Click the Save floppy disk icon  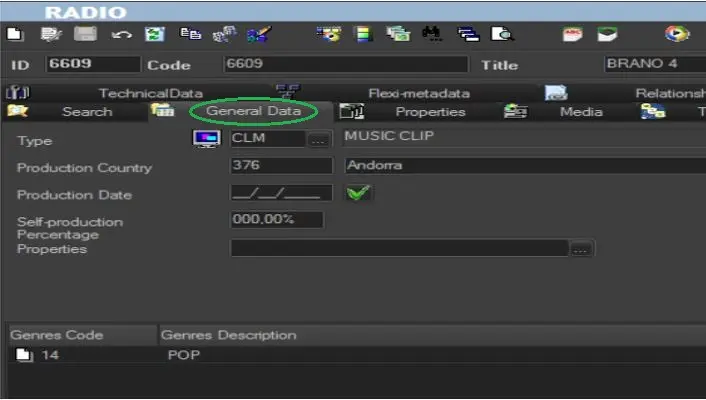click(x=86, y=34)
